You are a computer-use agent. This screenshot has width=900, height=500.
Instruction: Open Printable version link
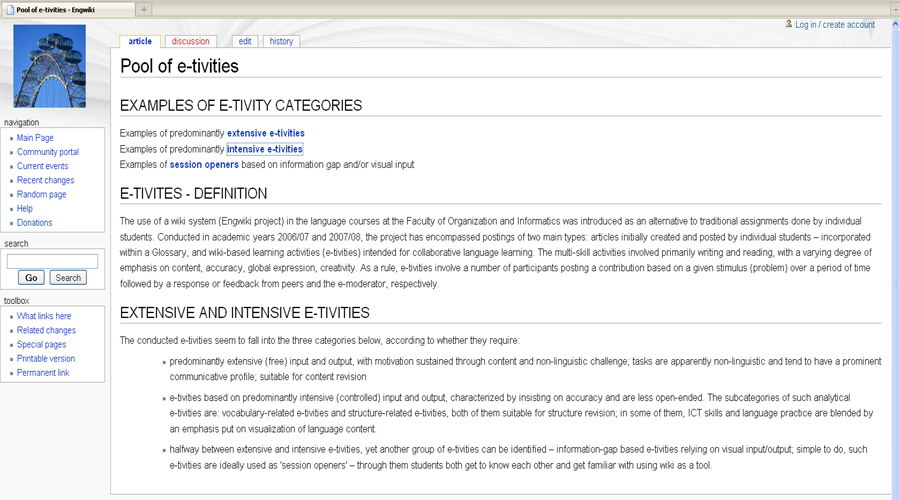(46, 359)
